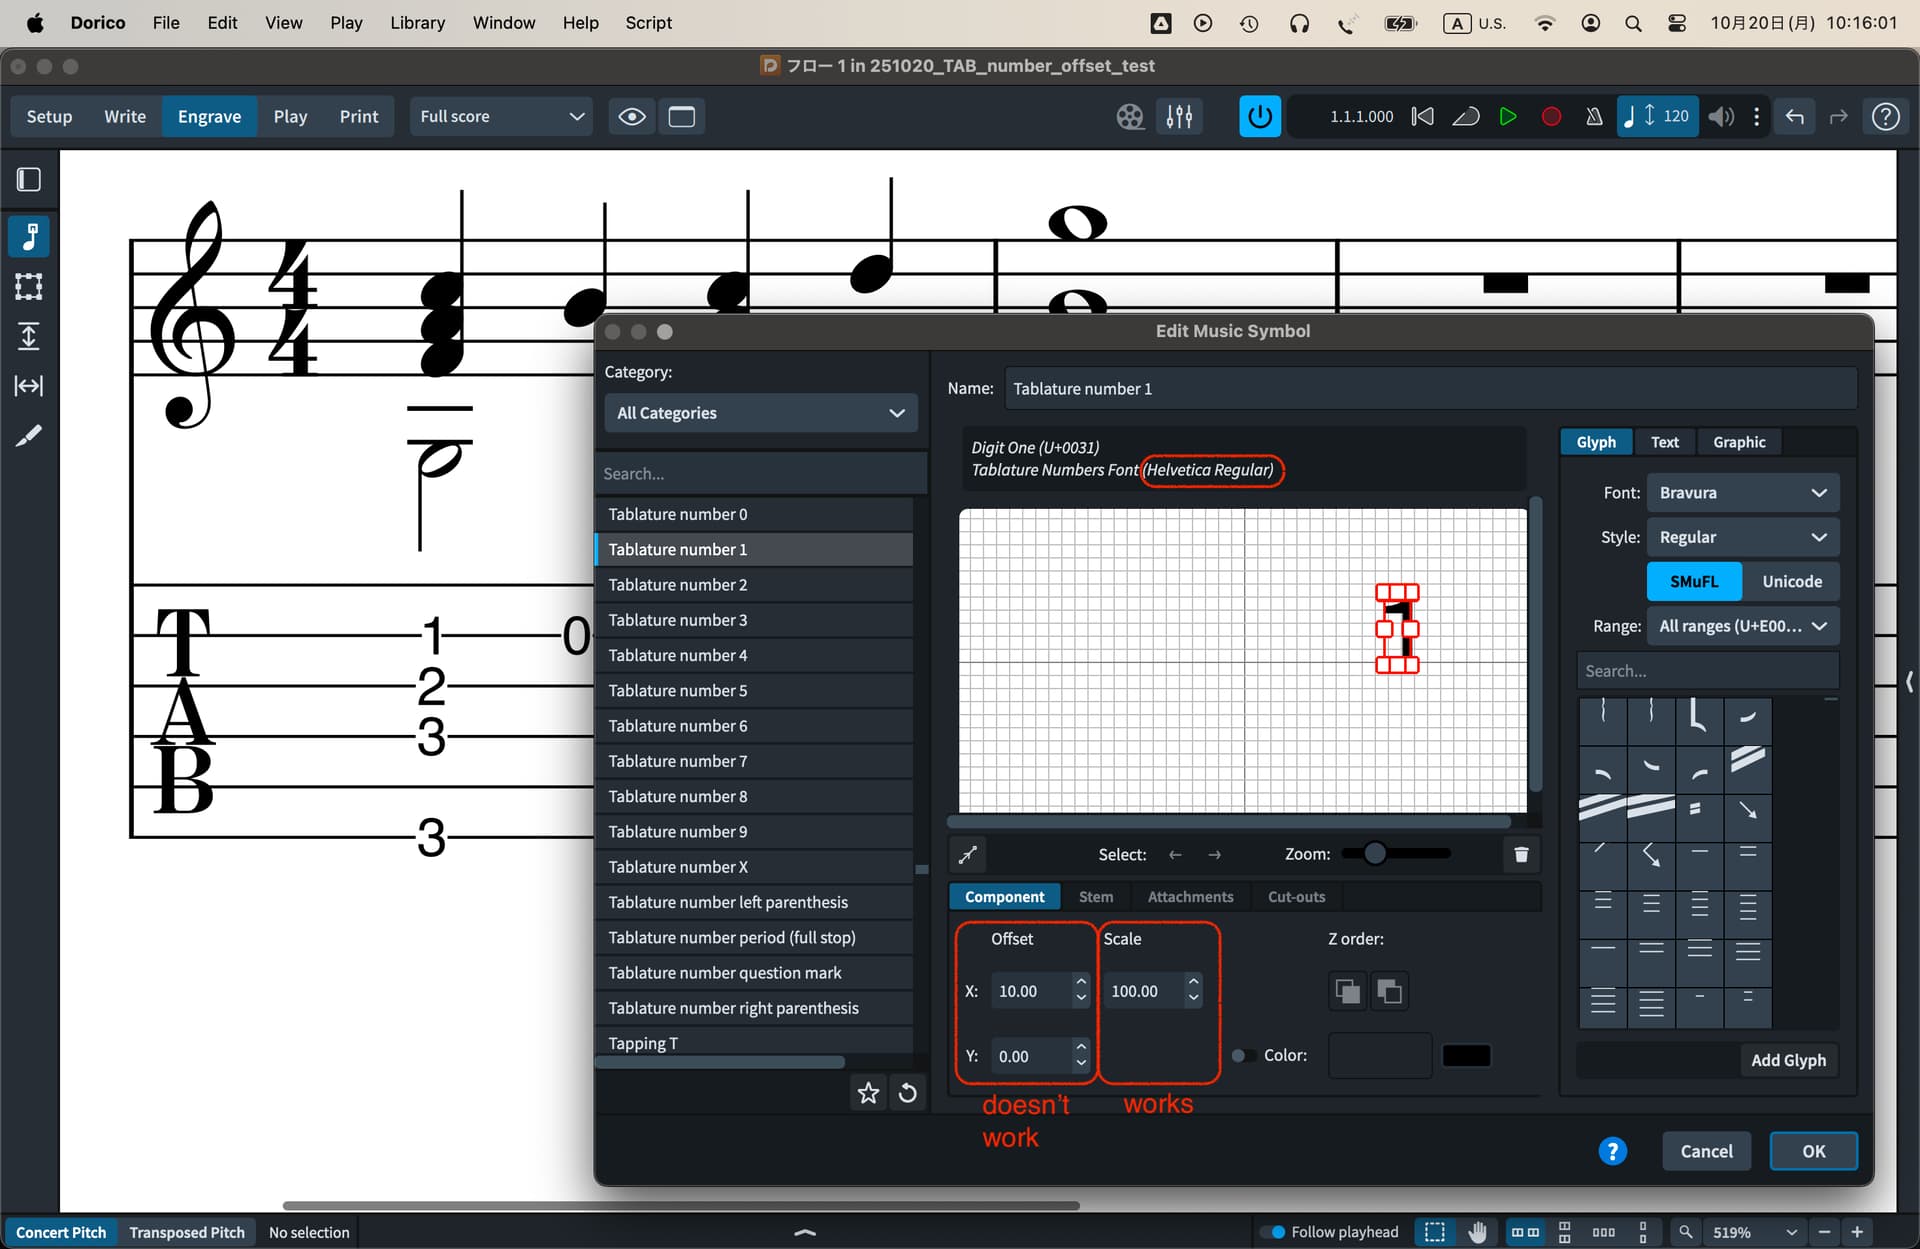Switch the glyph source to Unicode
Image resolution: width=1920 pixels, height=1249 pixels.
click(1791, 581)
